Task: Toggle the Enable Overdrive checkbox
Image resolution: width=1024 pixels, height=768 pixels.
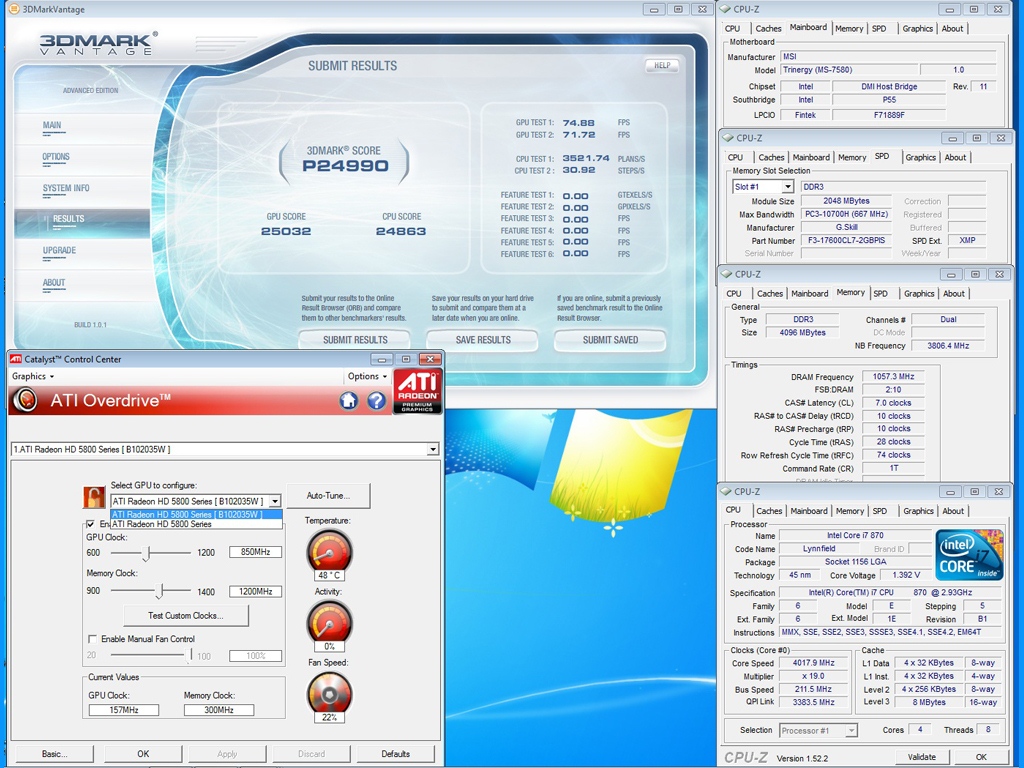Action: pyautogui.click(x=91, y=524)
